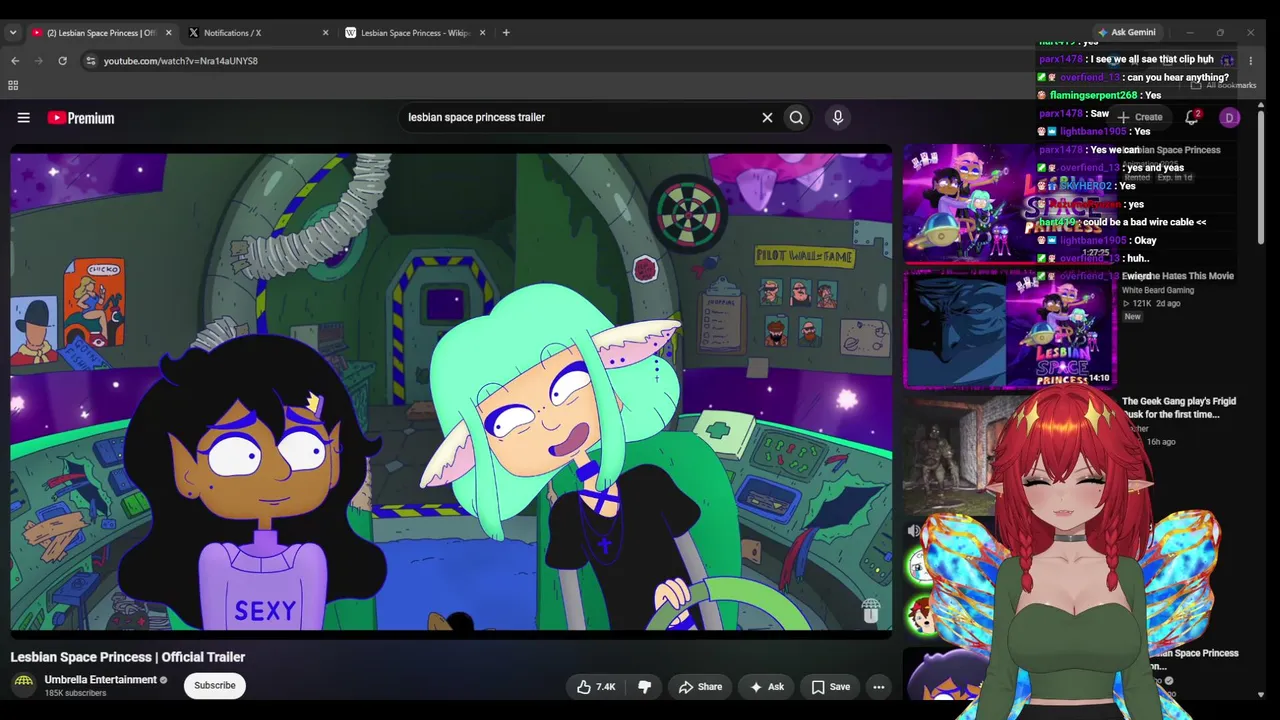Open Umbrella Entertainment channel avatar

23,685
